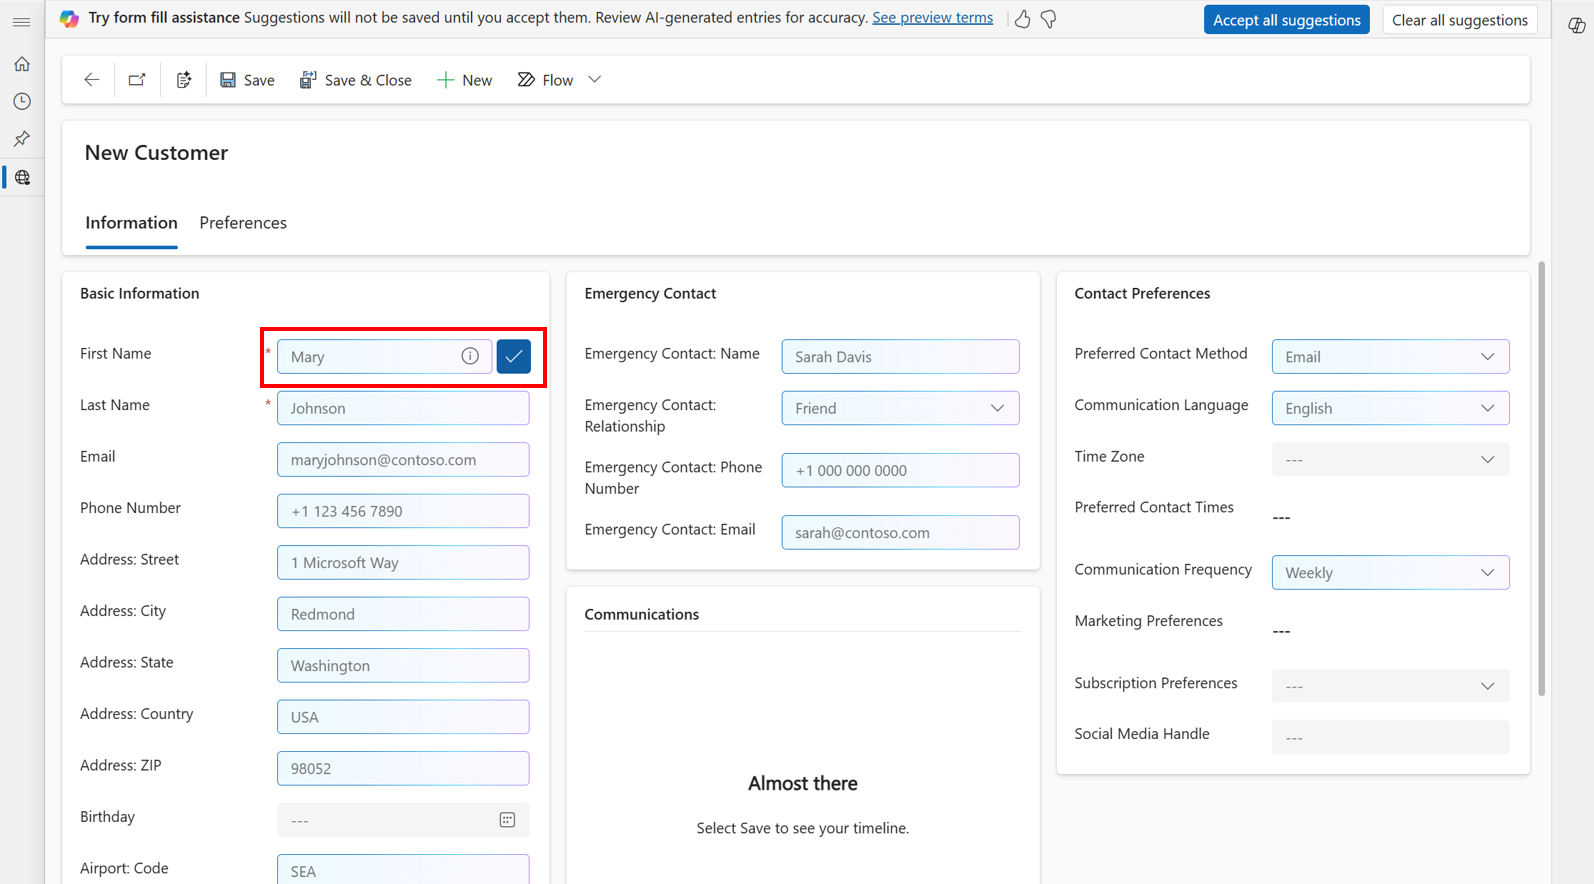
Task: Open Communication Language dropdown
Action: 1390,408
